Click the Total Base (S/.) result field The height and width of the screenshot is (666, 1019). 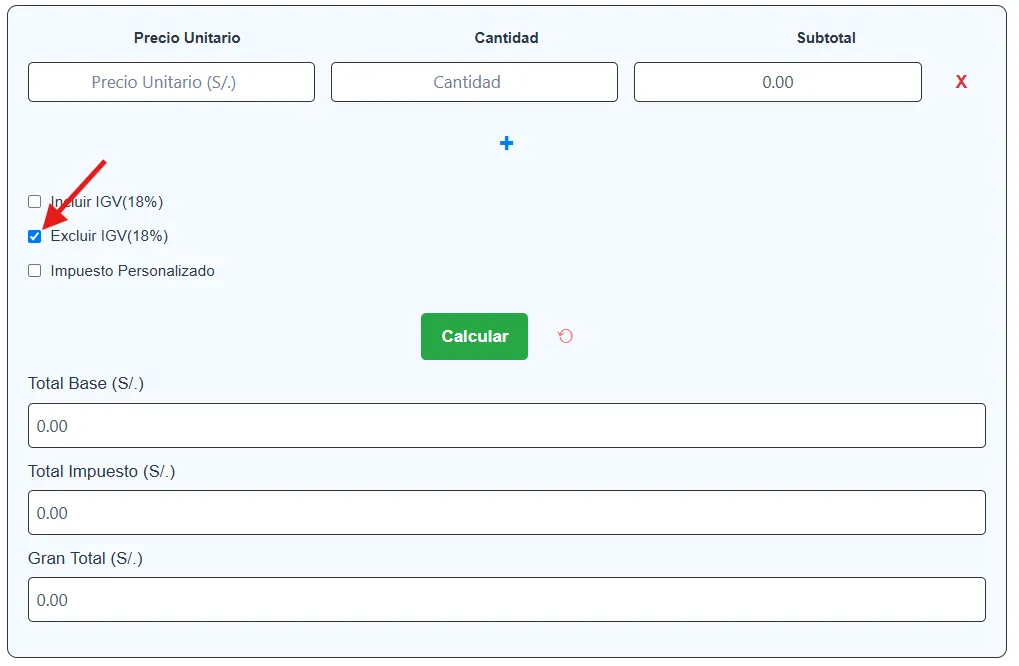(x=506, y=426)
